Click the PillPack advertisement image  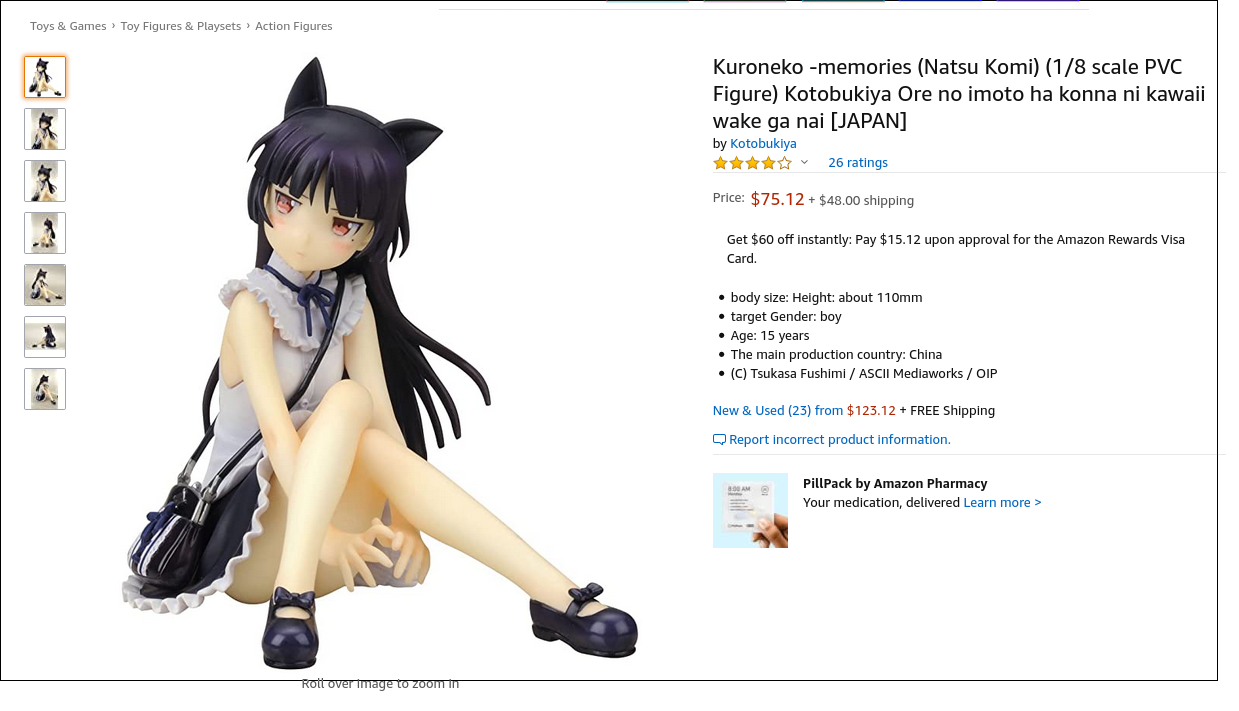coord(750,510)
